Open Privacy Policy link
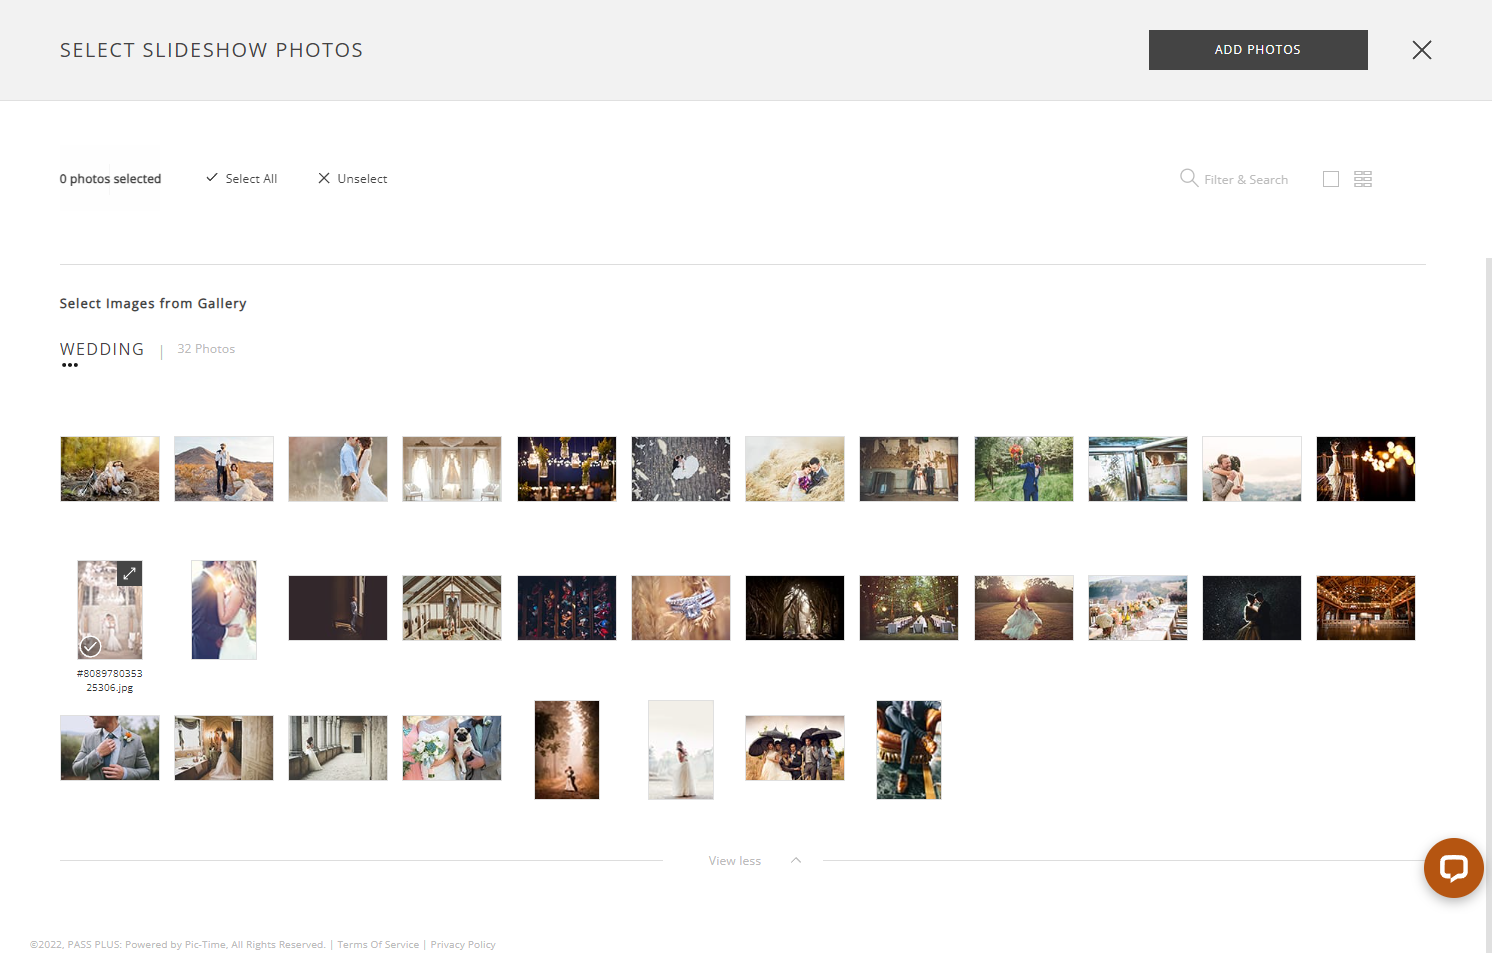Screen dimensions: 1492x954 click(463, 944)
